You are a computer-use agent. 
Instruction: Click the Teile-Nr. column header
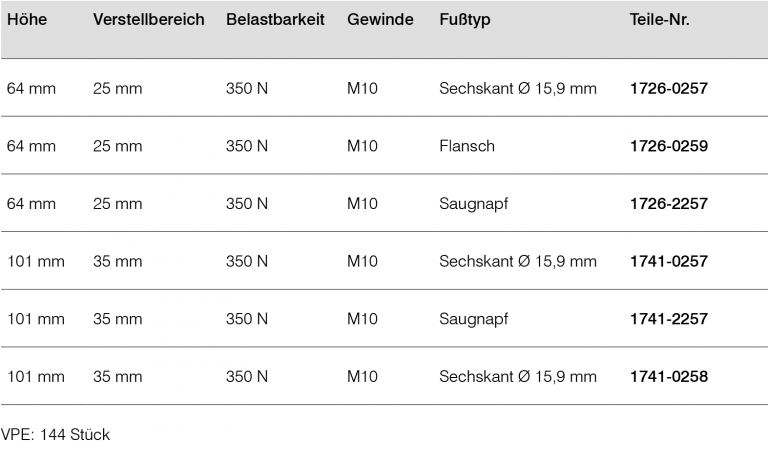click(x=660, y=20)
